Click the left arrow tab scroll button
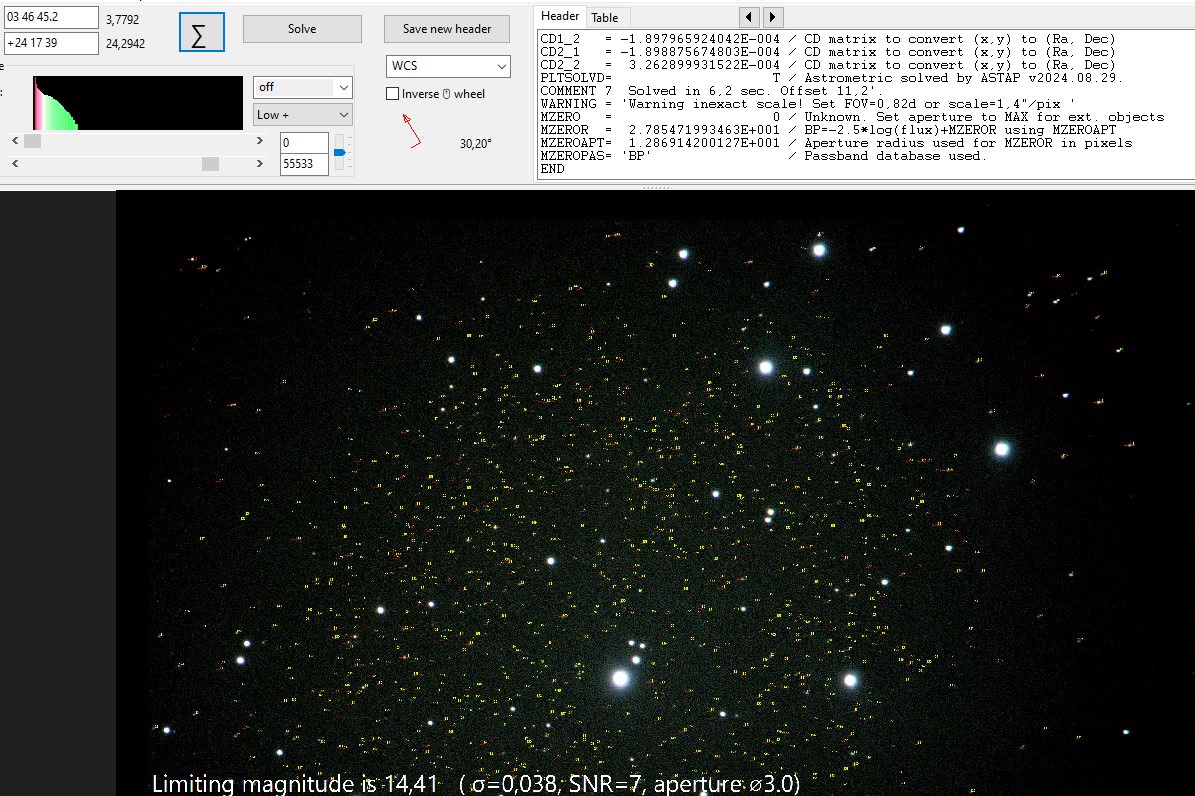 pos(749,17)
